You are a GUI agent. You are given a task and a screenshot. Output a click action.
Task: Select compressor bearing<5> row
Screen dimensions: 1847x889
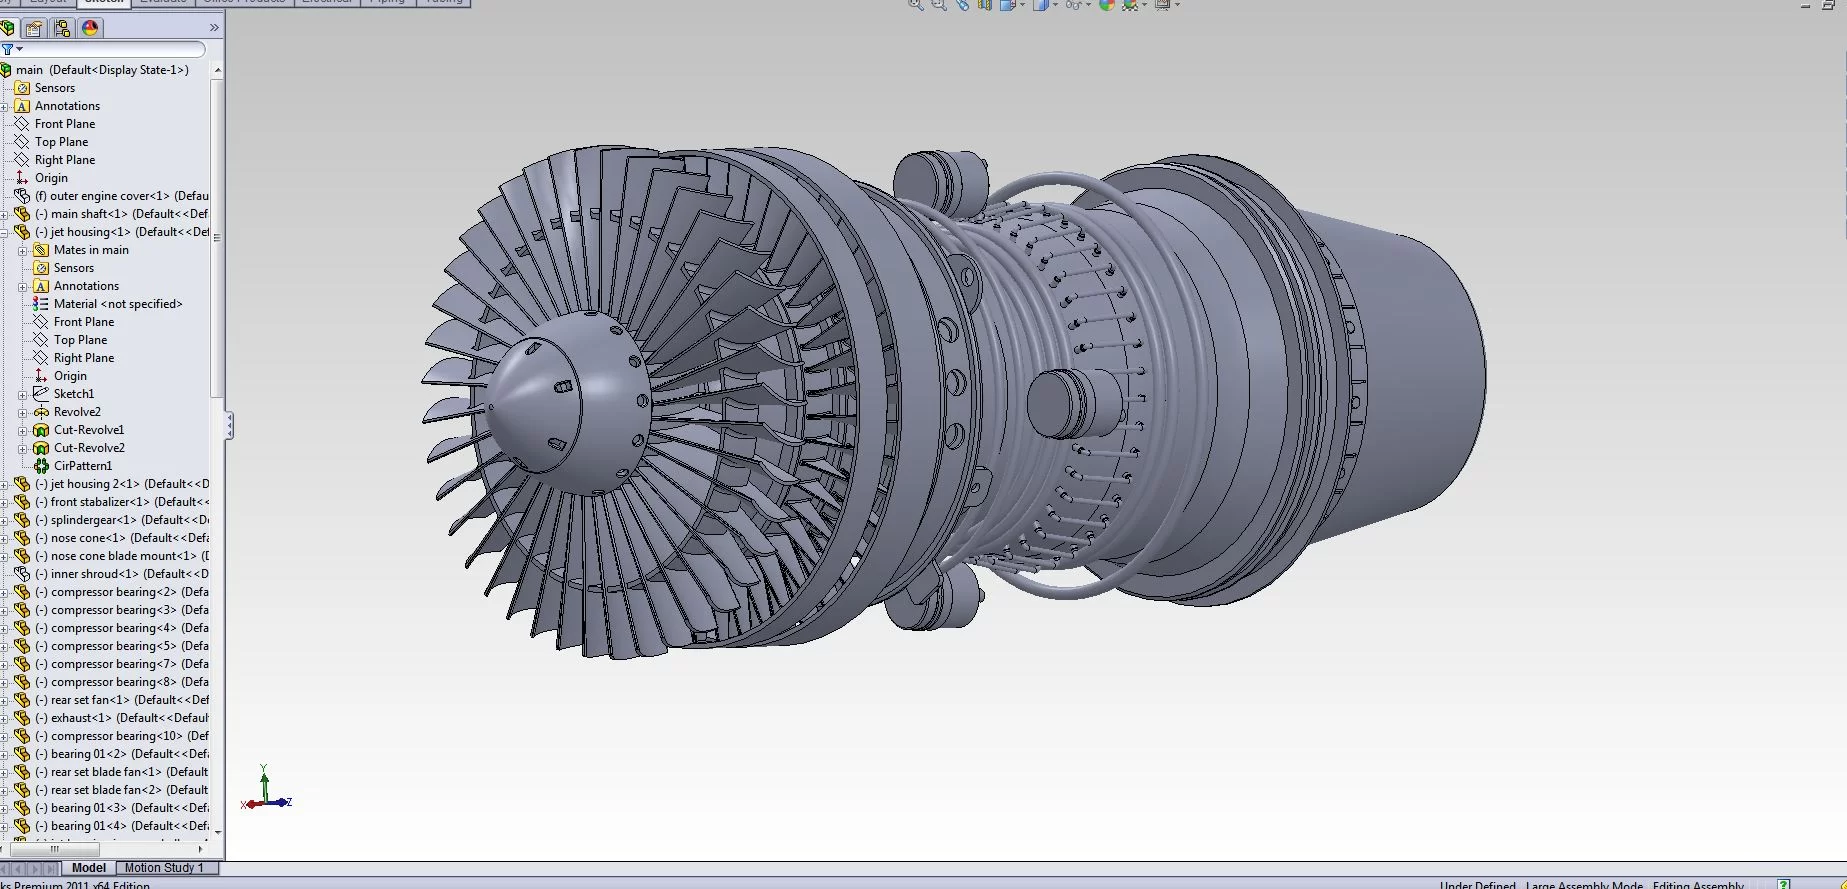pyautogui.click(x=122, y=646)
